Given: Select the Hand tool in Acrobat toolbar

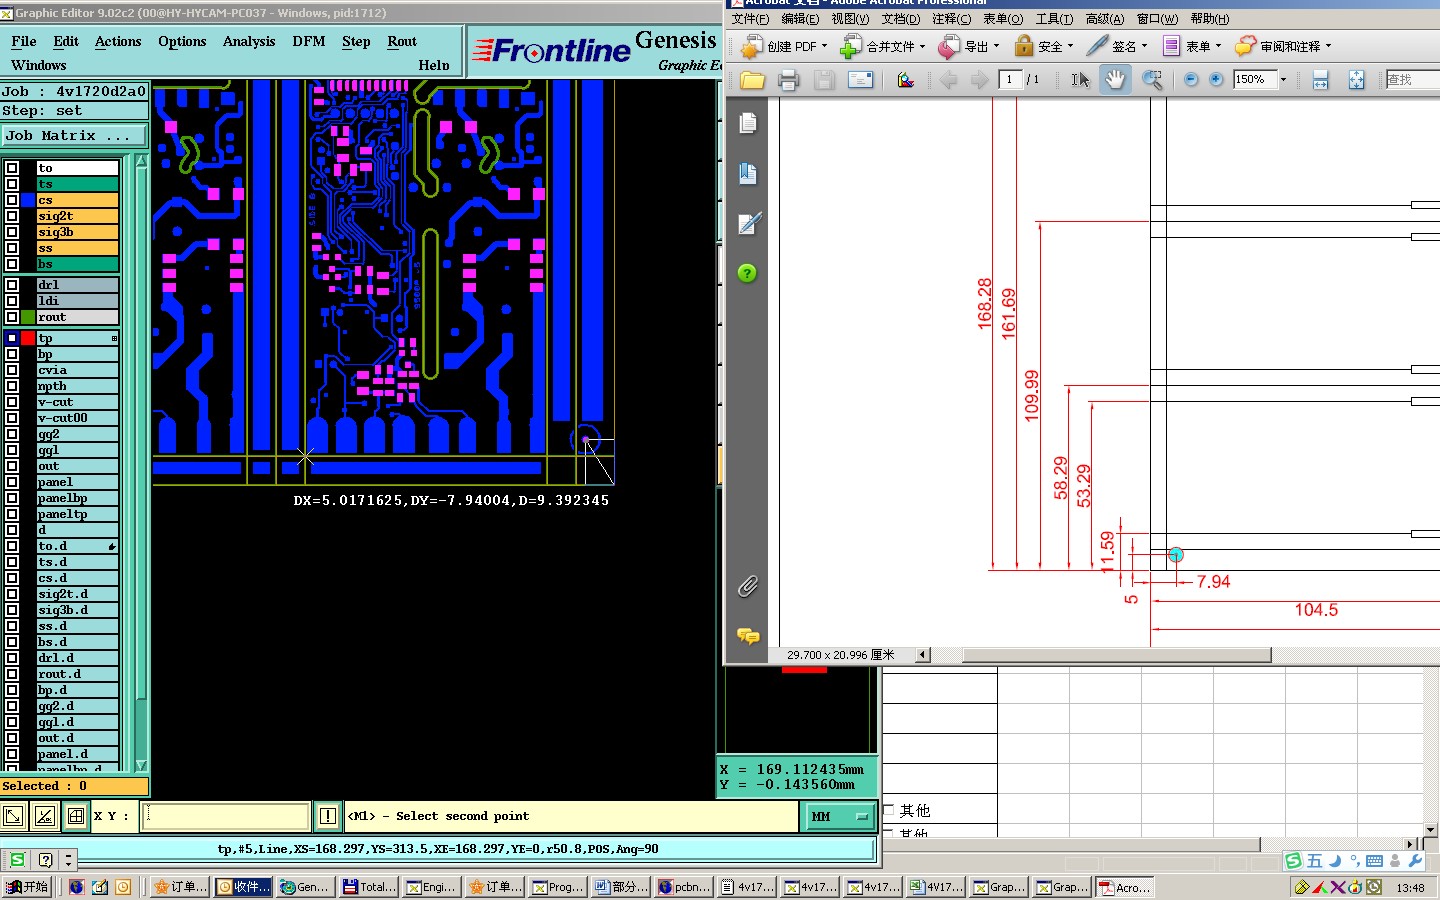Looking at the screenshot, I should (1115, 80).
